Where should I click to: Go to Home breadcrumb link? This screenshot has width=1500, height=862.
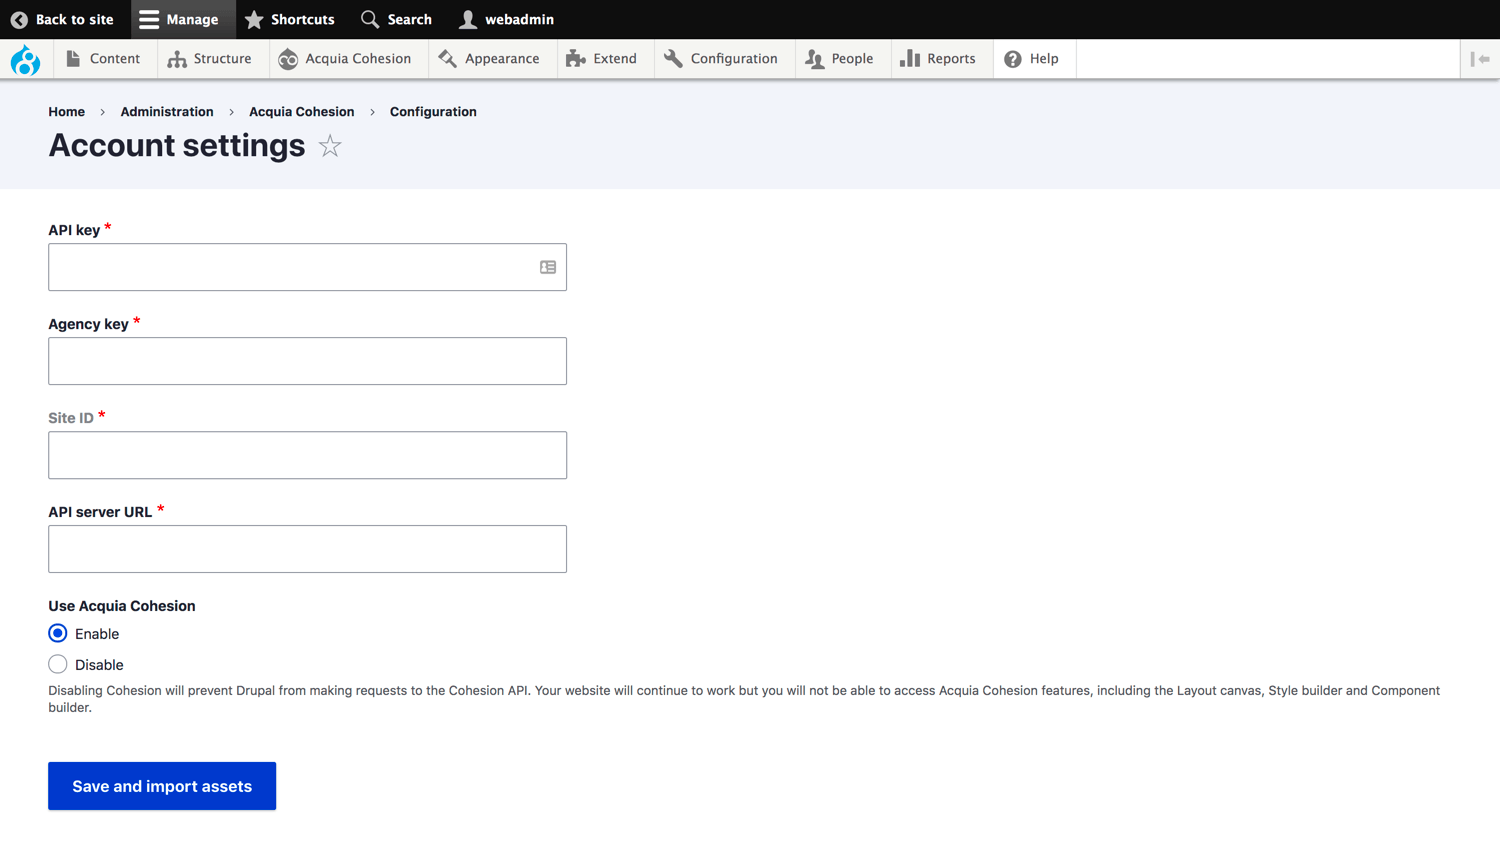(x=67, y=112)
